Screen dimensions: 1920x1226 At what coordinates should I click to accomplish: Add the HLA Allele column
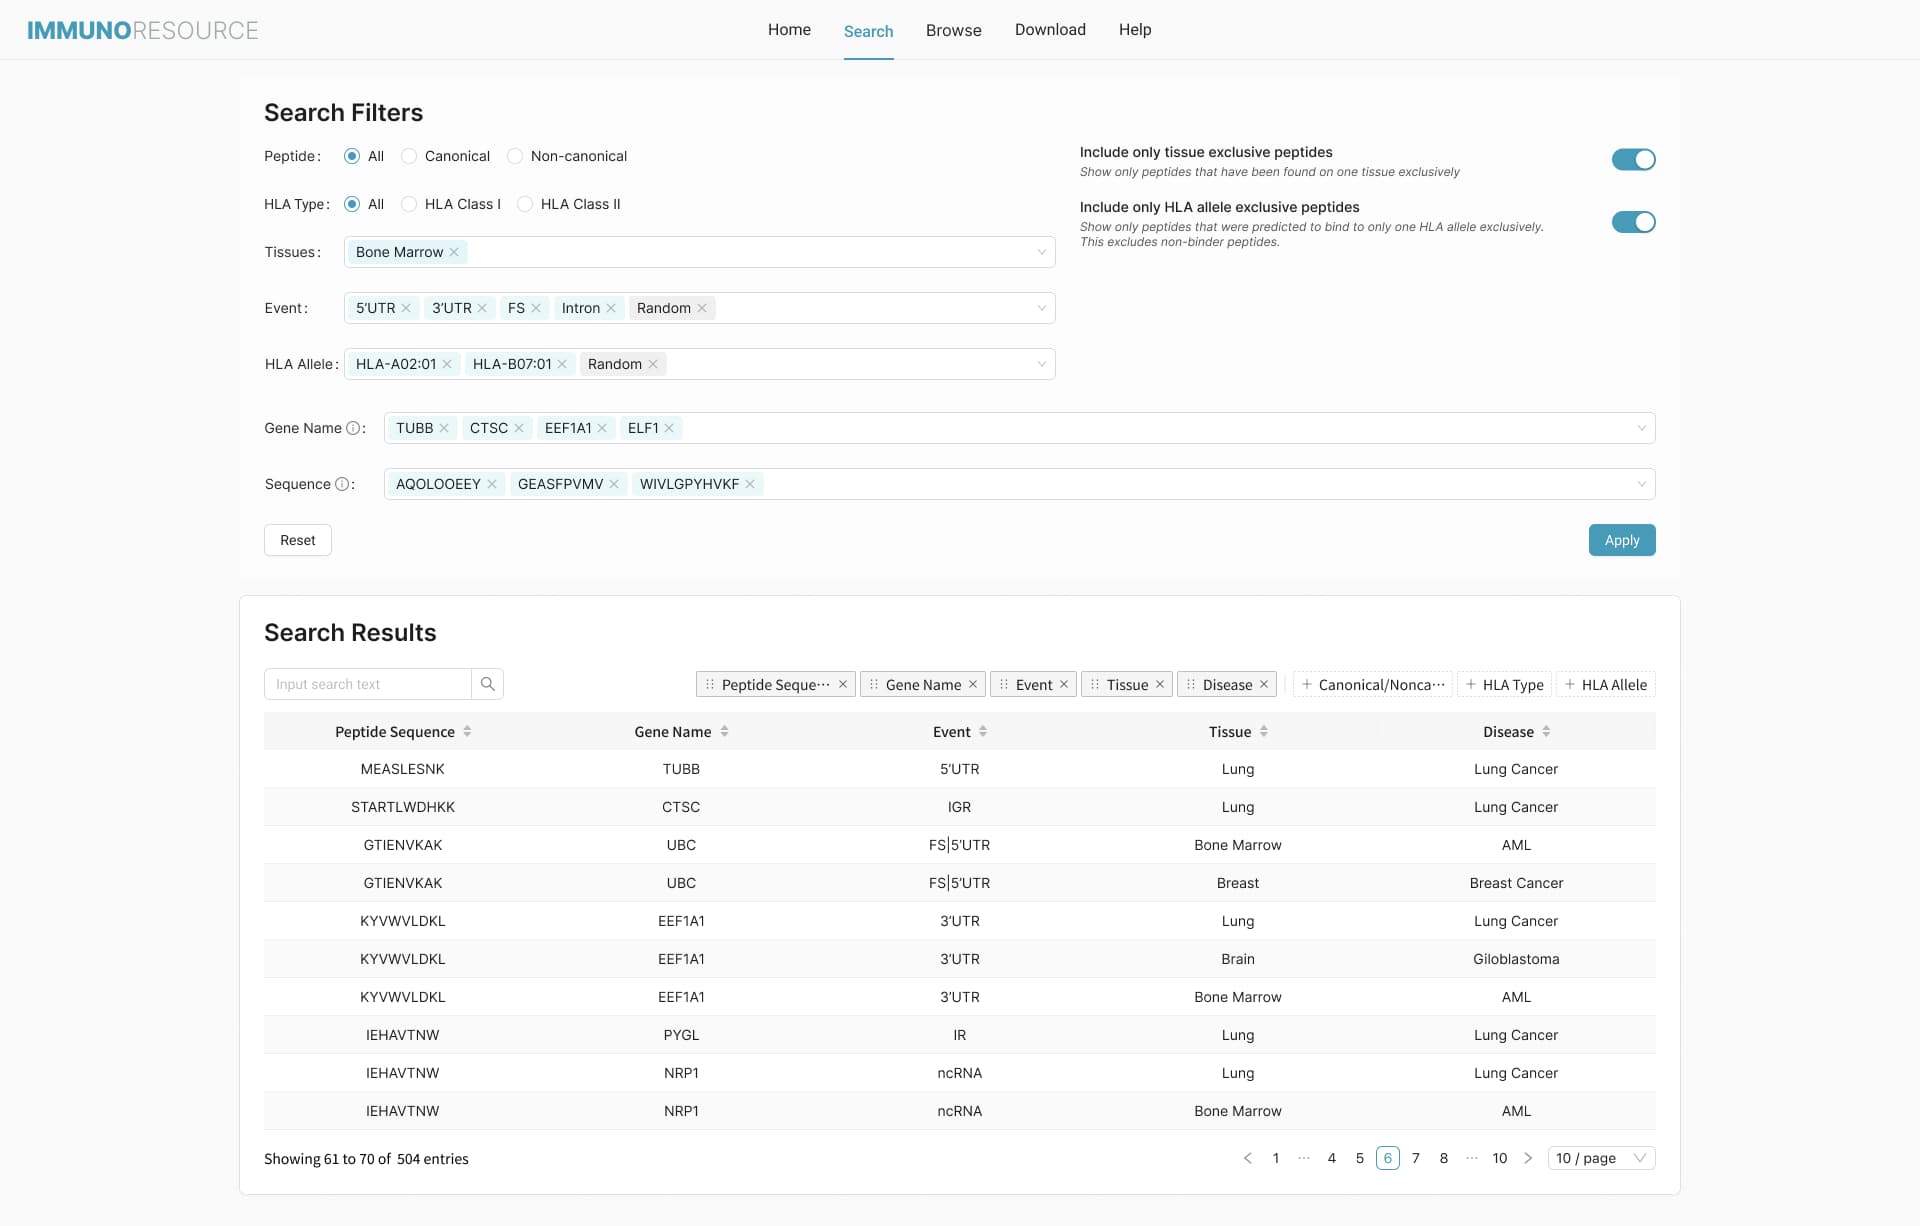point(1605,685)
